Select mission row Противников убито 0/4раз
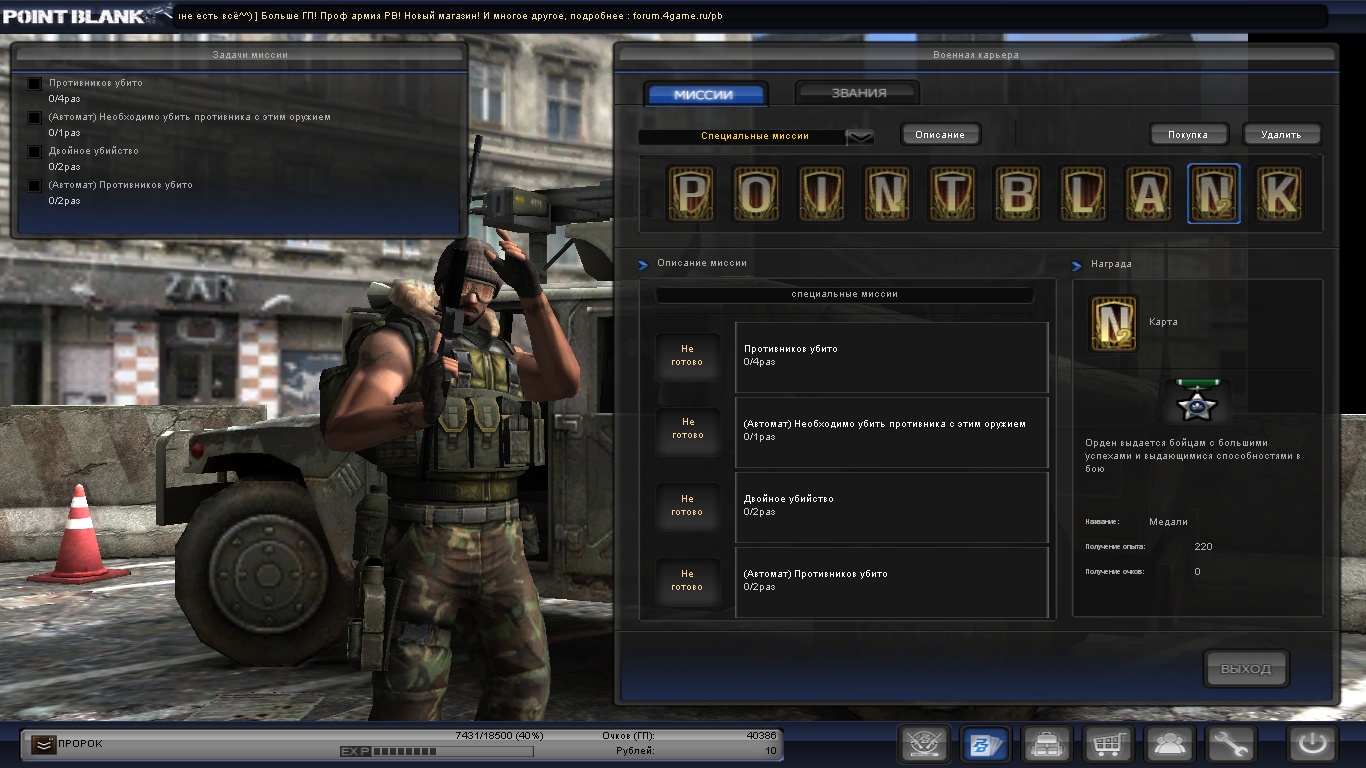Image resolution: width=1366 pixels, height=768 pixels. pyautogui.click(x=892, y=357)
